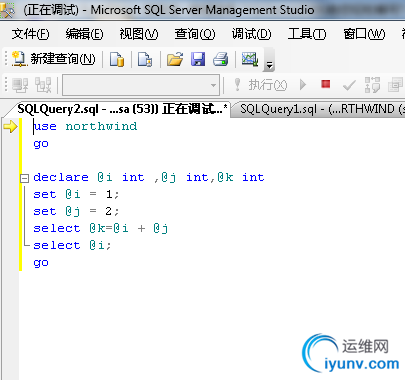
Task: Save the query with the floppy disk icon
Action: click(198, 59)
